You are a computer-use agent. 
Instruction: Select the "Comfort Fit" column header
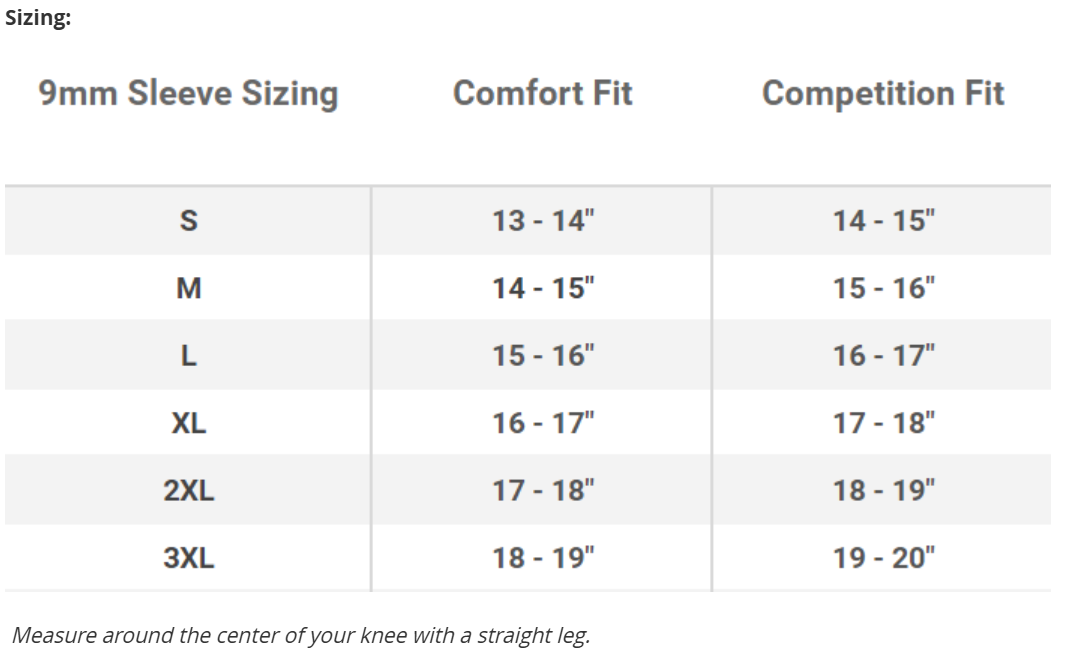pyautogui.click(x=542, y=94)
